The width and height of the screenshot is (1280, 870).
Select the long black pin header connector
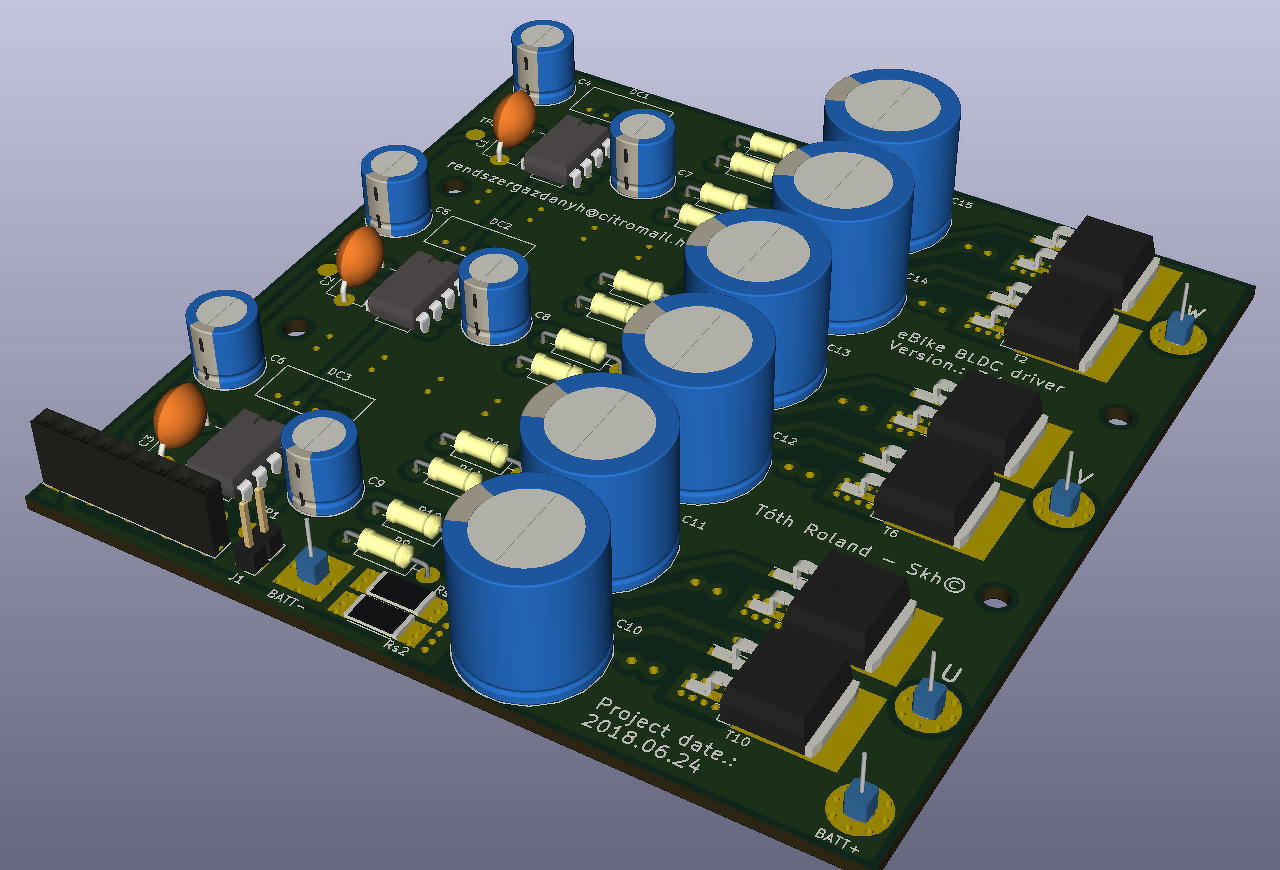[129, 476]
